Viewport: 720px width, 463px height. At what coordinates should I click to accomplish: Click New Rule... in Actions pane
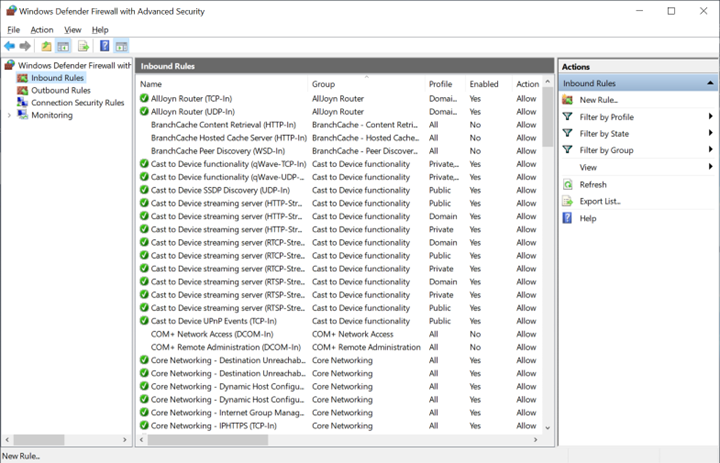click(x=598, y=100)
